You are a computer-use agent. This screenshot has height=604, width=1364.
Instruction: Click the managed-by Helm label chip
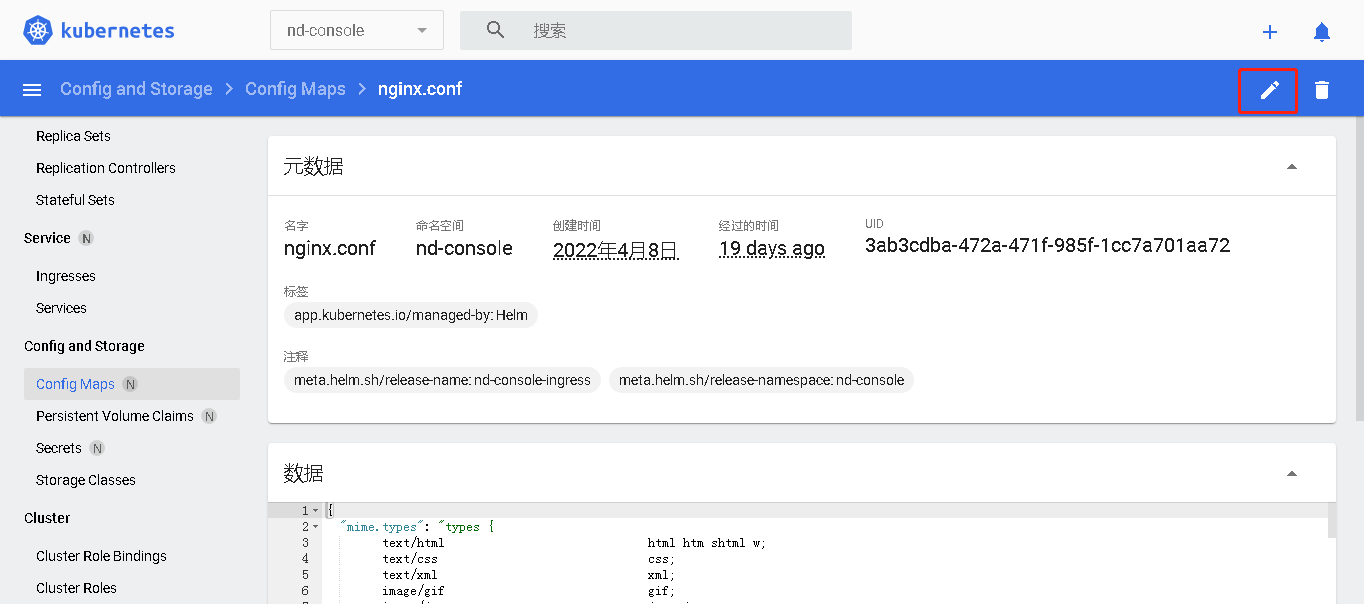coord(411,315)
